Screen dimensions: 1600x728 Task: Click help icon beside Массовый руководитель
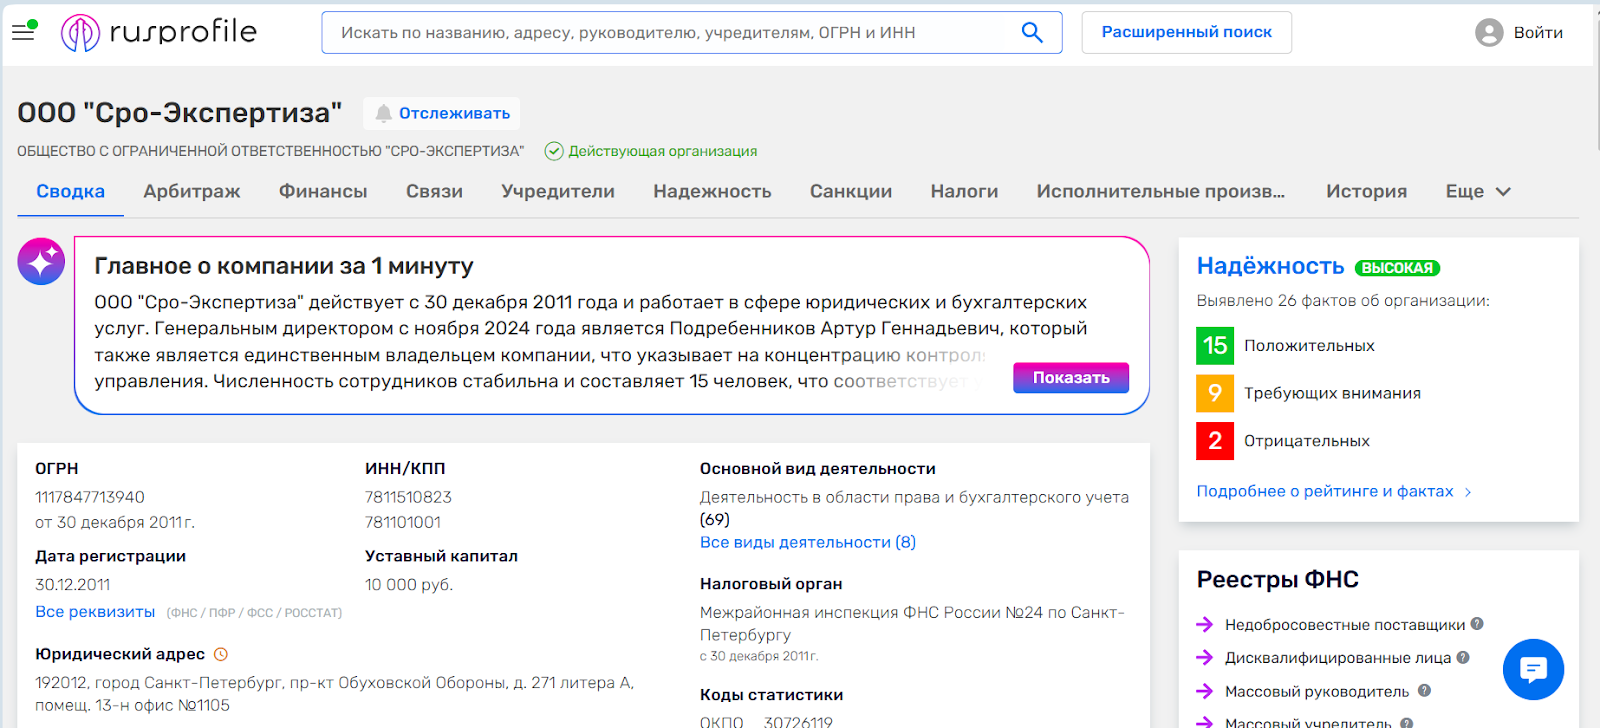[x=1424, y=691]
